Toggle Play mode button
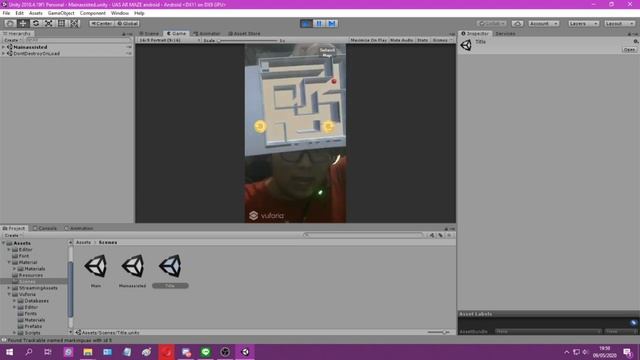Image resolution: width=640 pixels, height=360 pixels. click(x=306, y=23)
